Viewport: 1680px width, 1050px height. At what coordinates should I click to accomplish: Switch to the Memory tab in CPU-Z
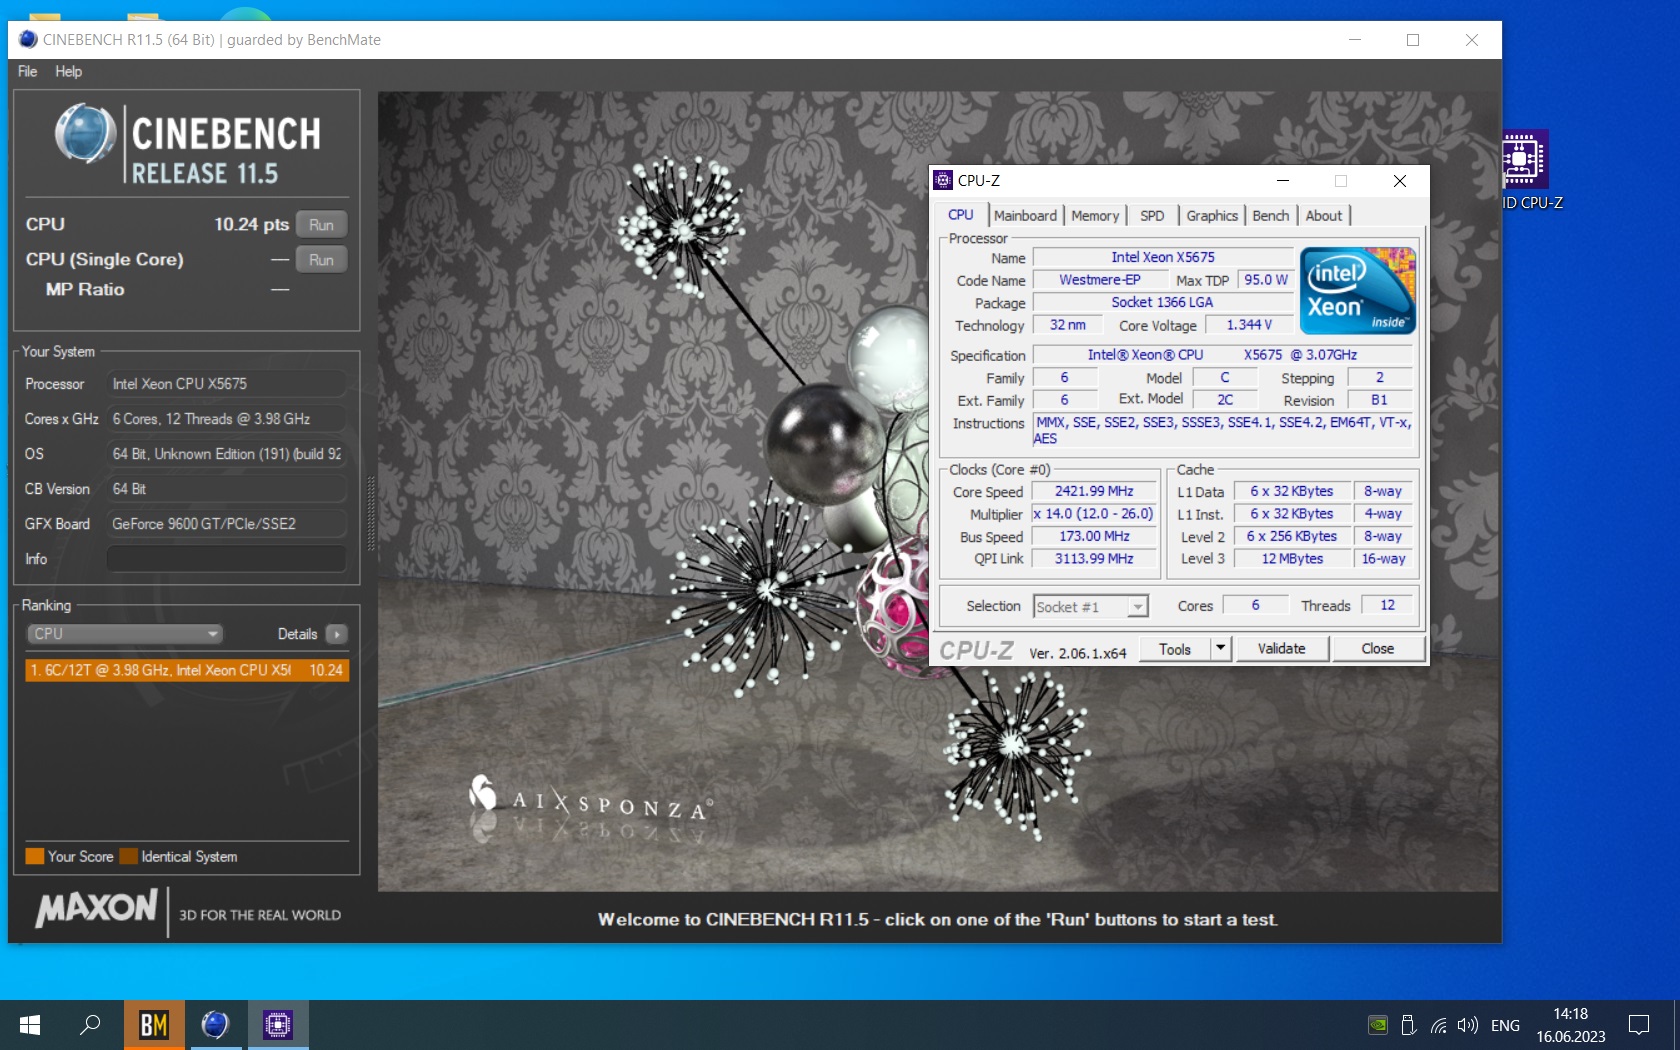point(1095,216)
